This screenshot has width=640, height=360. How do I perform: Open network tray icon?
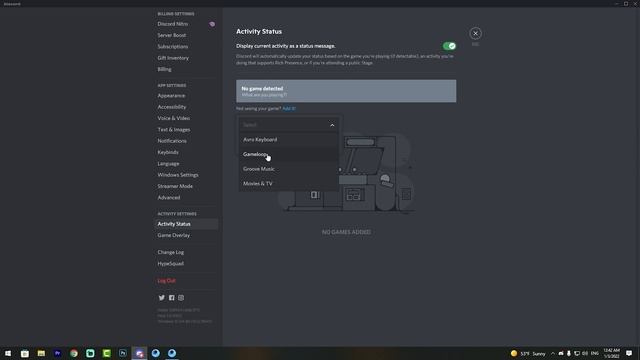click(x=577, y=353)
